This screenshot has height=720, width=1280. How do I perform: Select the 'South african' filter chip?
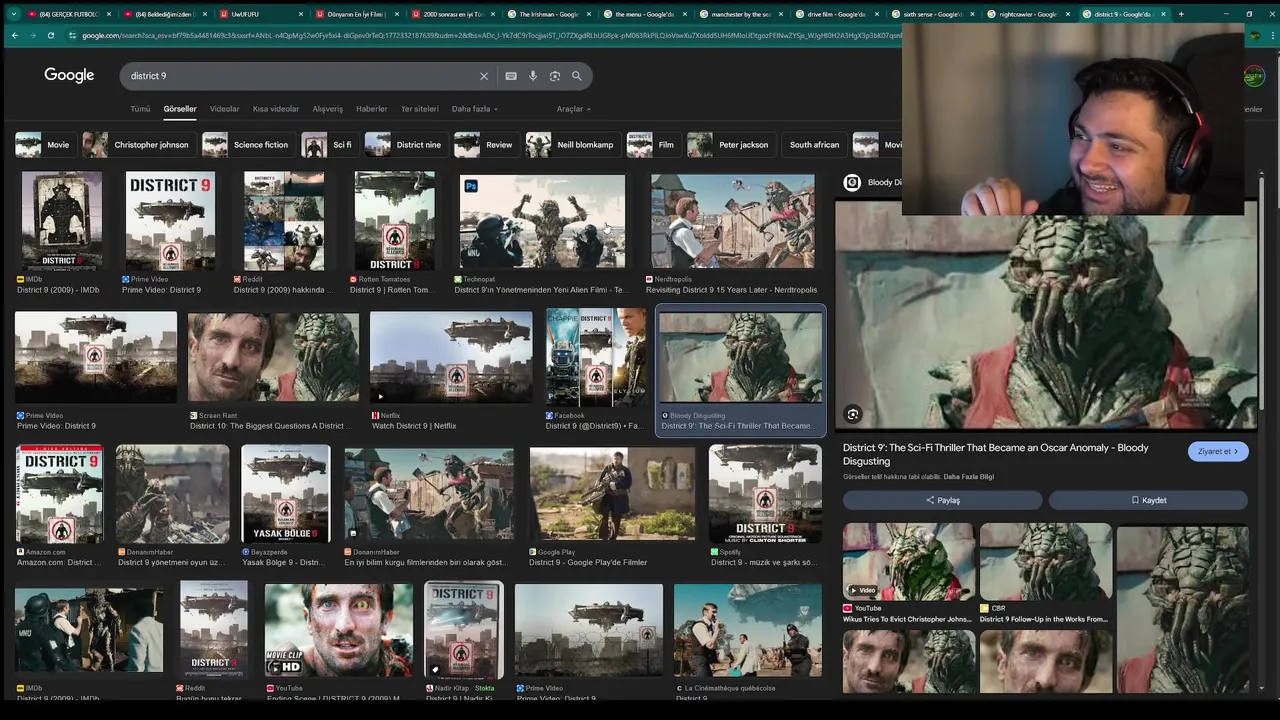click(x=814, y=145)
